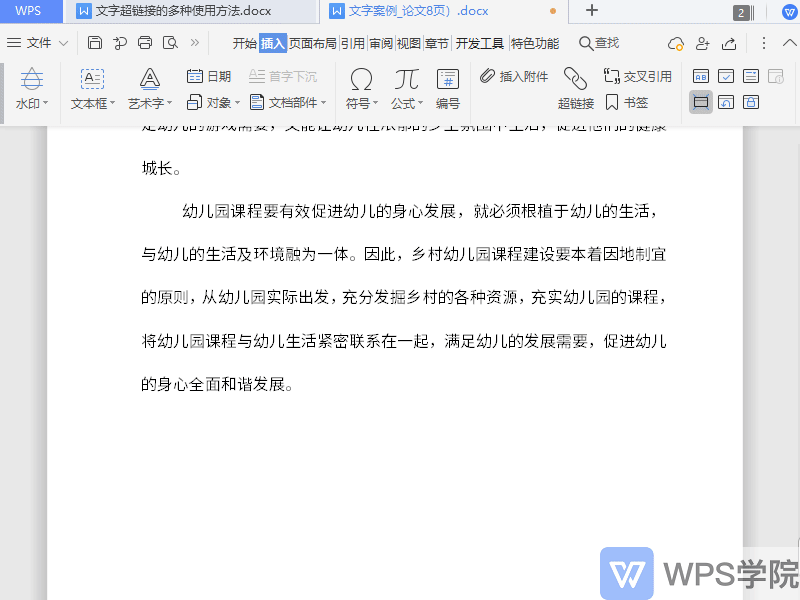The image size is (800, 600).
Task: Click the text line 城长。
Action: pos(161,168)
